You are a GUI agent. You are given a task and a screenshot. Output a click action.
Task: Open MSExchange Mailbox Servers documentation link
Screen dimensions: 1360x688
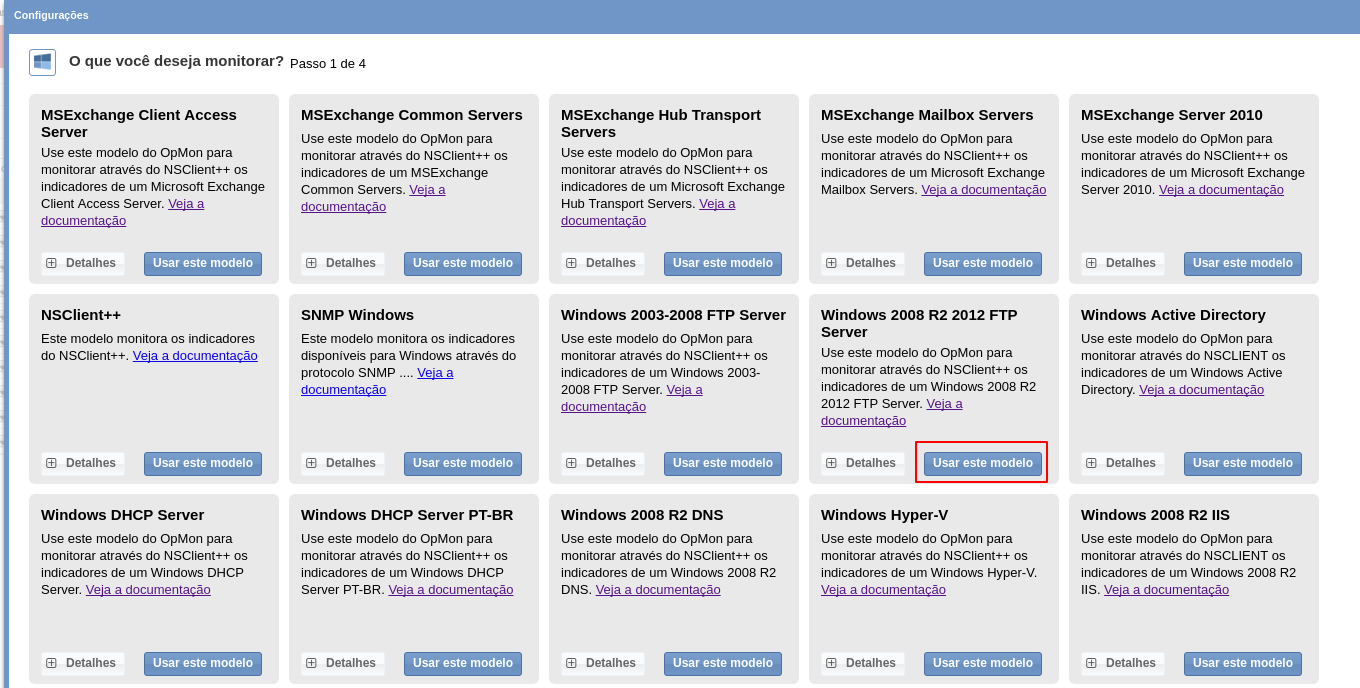coord(983,190)
